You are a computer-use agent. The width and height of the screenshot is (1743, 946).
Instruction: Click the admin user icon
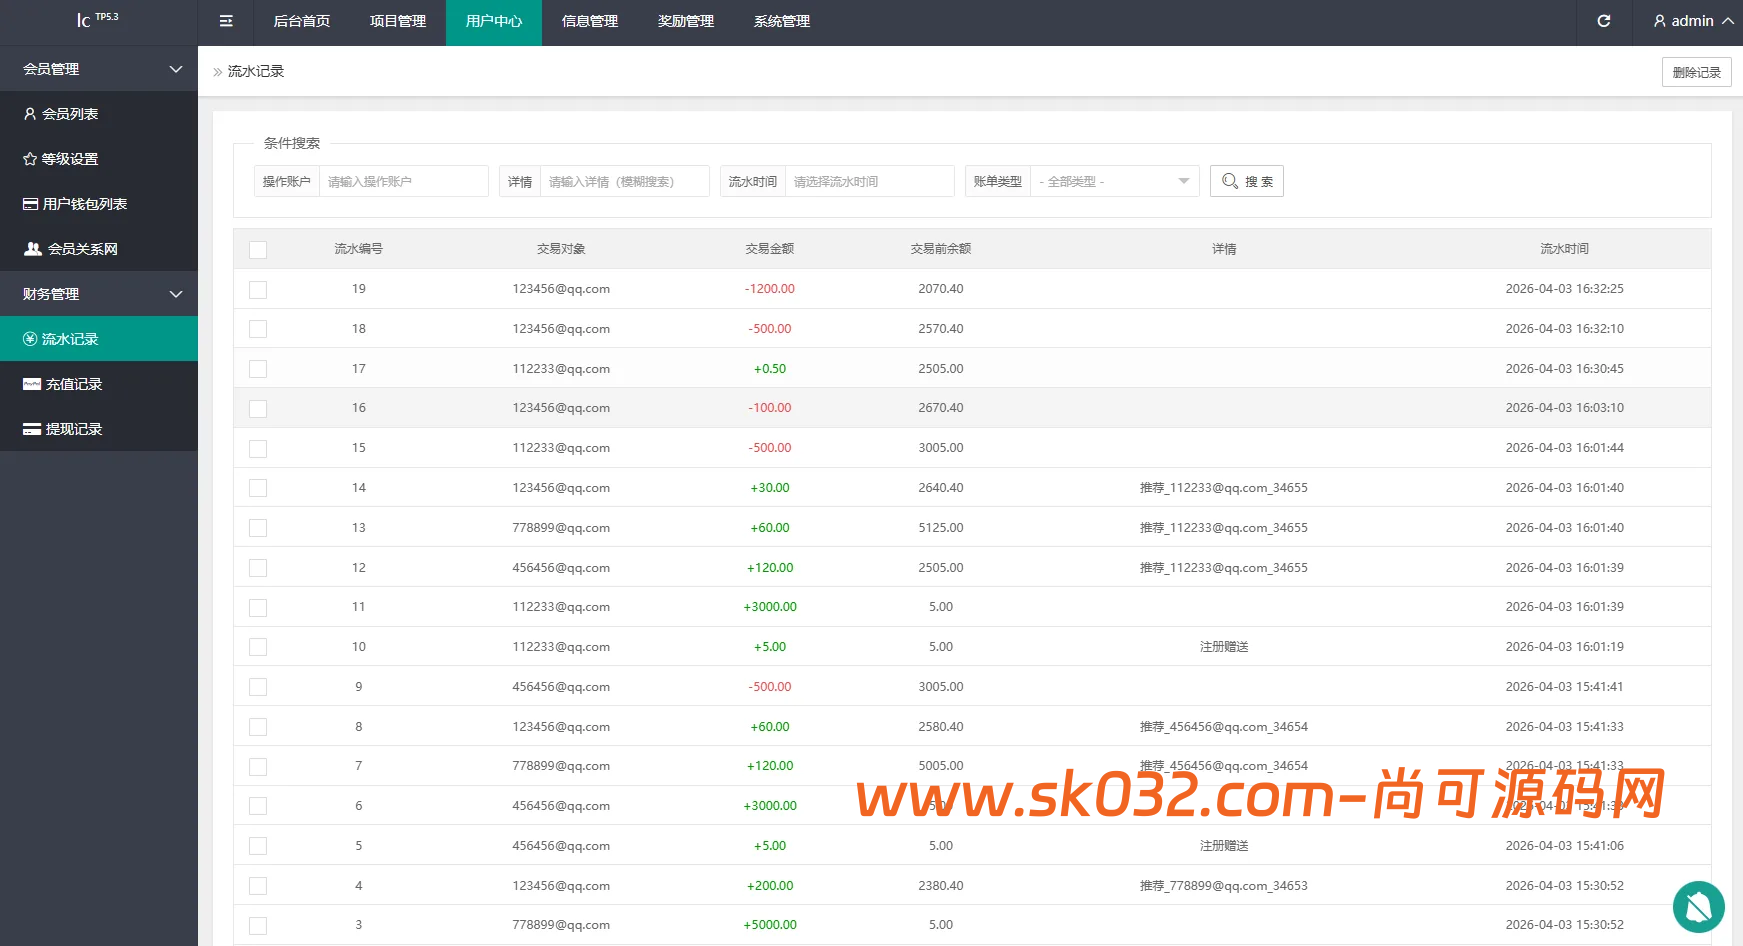[1660, 21]
